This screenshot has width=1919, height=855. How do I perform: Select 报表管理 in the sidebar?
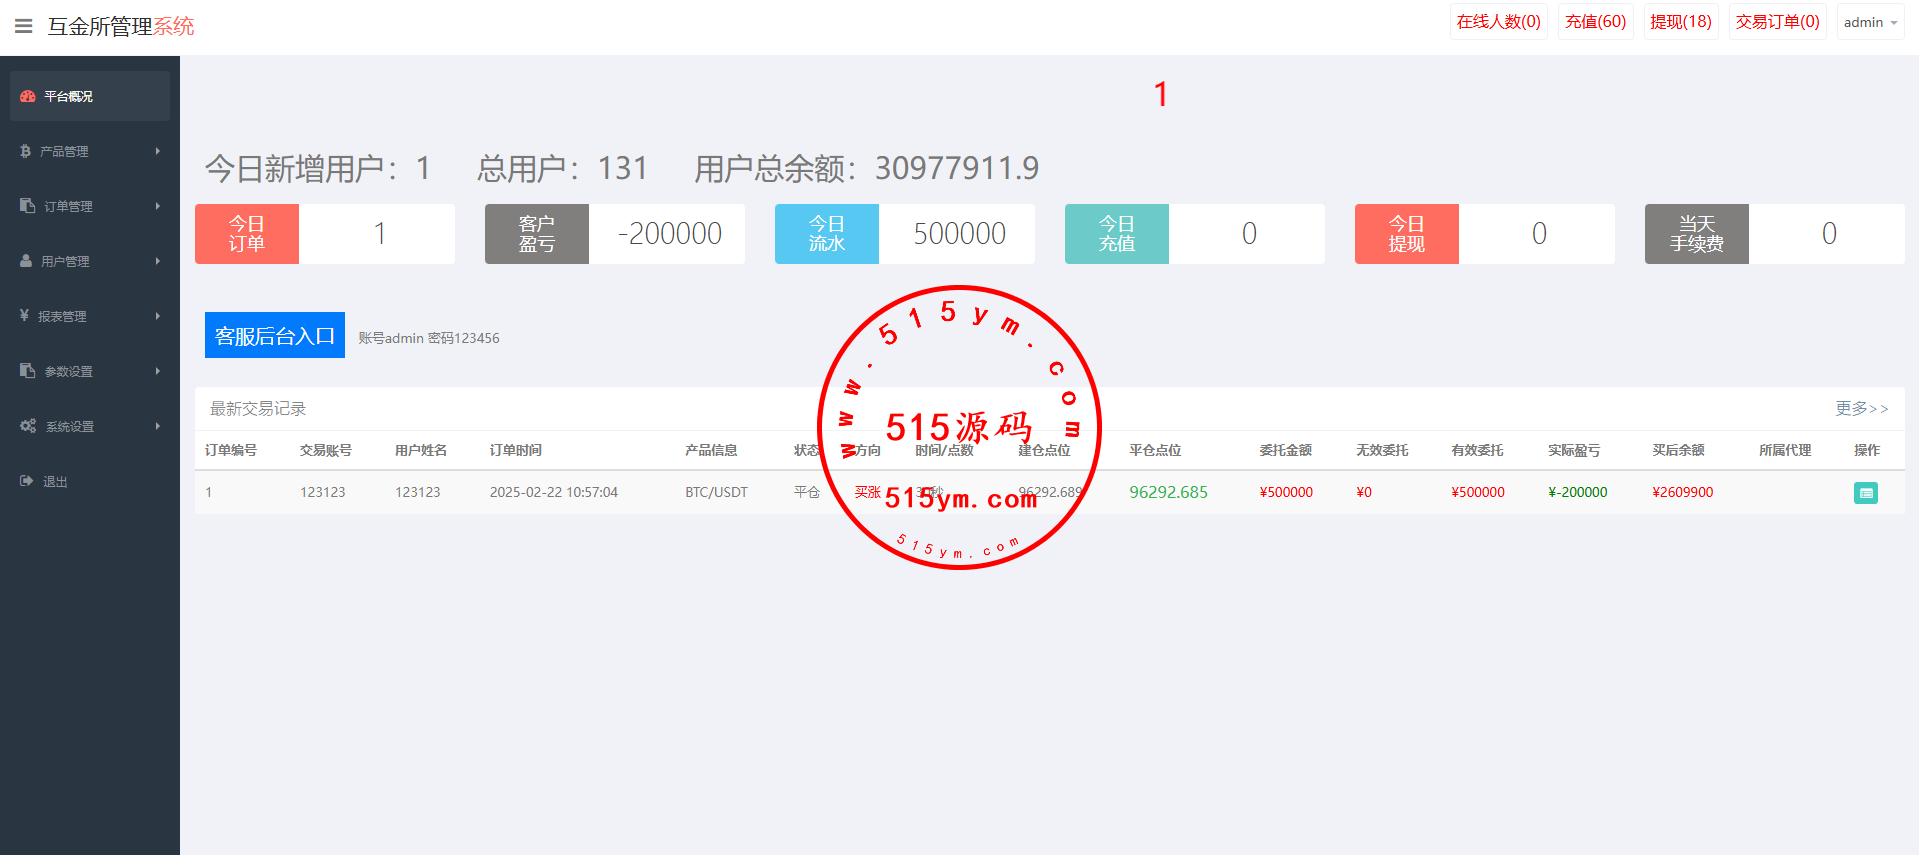[x=62, y=316]
